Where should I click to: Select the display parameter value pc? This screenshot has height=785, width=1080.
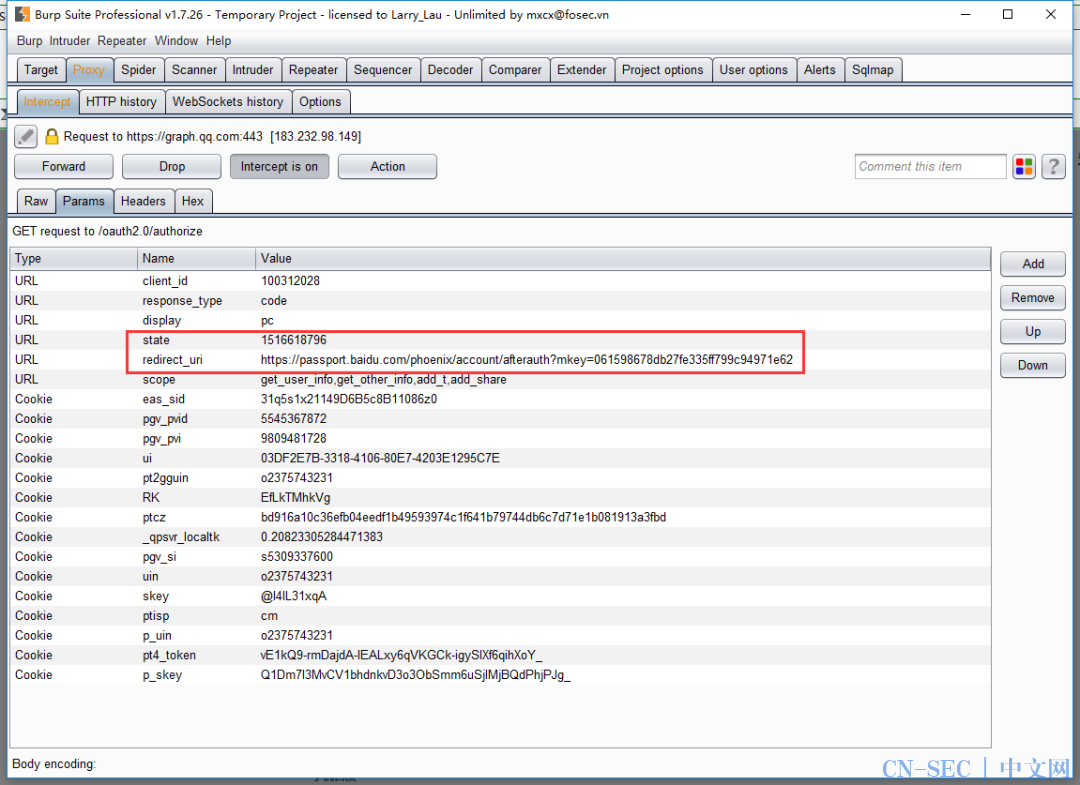[x=267, y=321]
